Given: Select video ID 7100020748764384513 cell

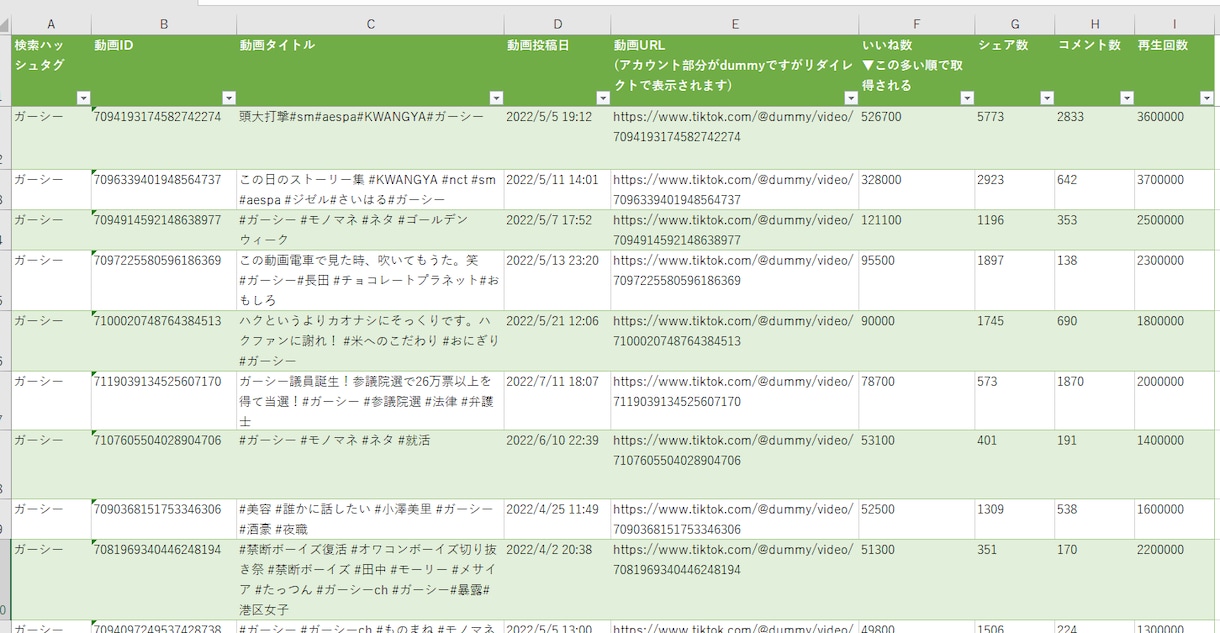Looking at the screenshot, I should point(164,341).
